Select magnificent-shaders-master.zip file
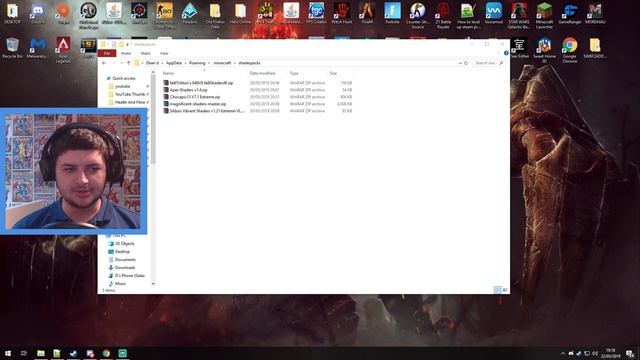Screen dimensions: 640x360 tap(198, 104)
